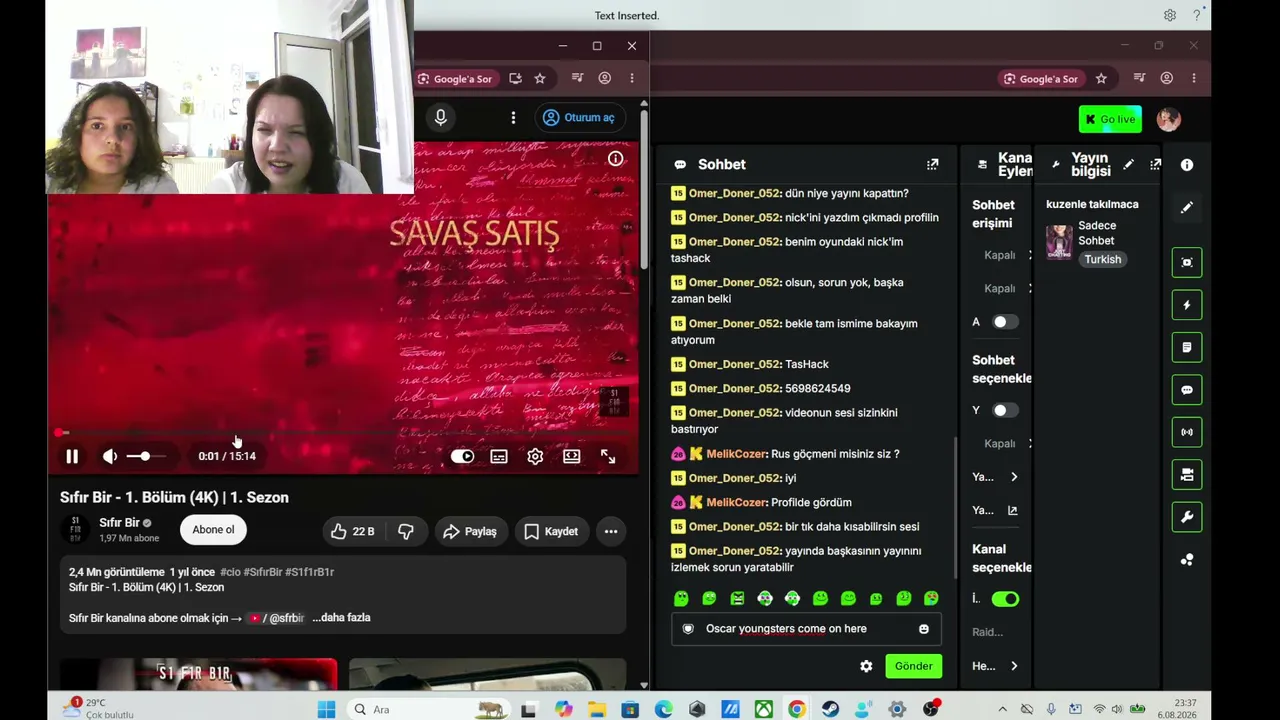Open the profile icon in the left browser window
Image resolution: width=1280 pixels, height=720 pixels.
pyautogui.click(x=604, y=78)
